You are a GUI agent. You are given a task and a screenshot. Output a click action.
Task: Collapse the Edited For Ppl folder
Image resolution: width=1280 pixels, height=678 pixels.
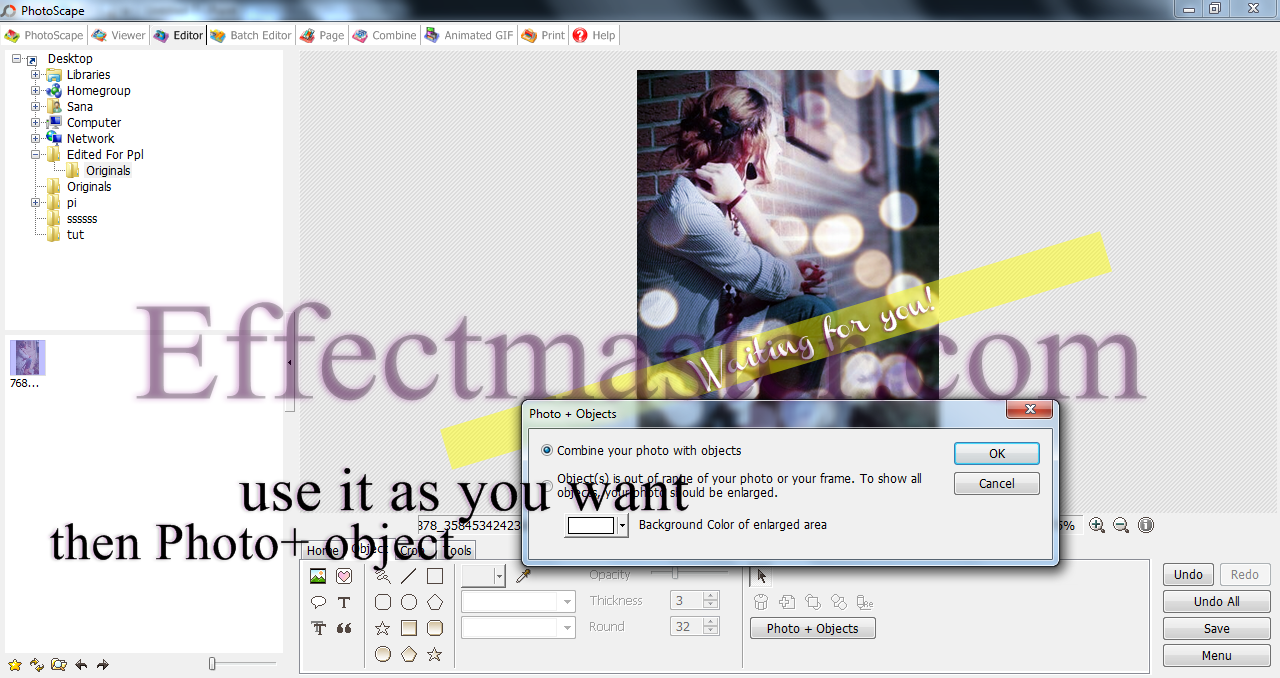(36, 155)
